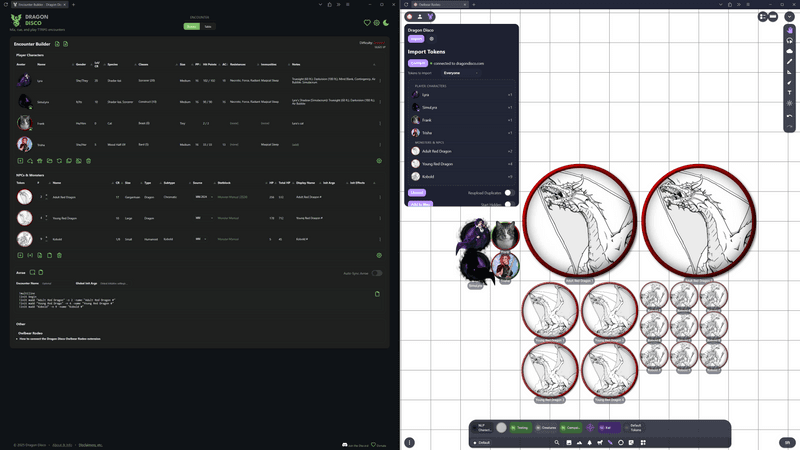Sort player table by Name column
The width and height of the screenshot is (800, 450).
[41, 64]
